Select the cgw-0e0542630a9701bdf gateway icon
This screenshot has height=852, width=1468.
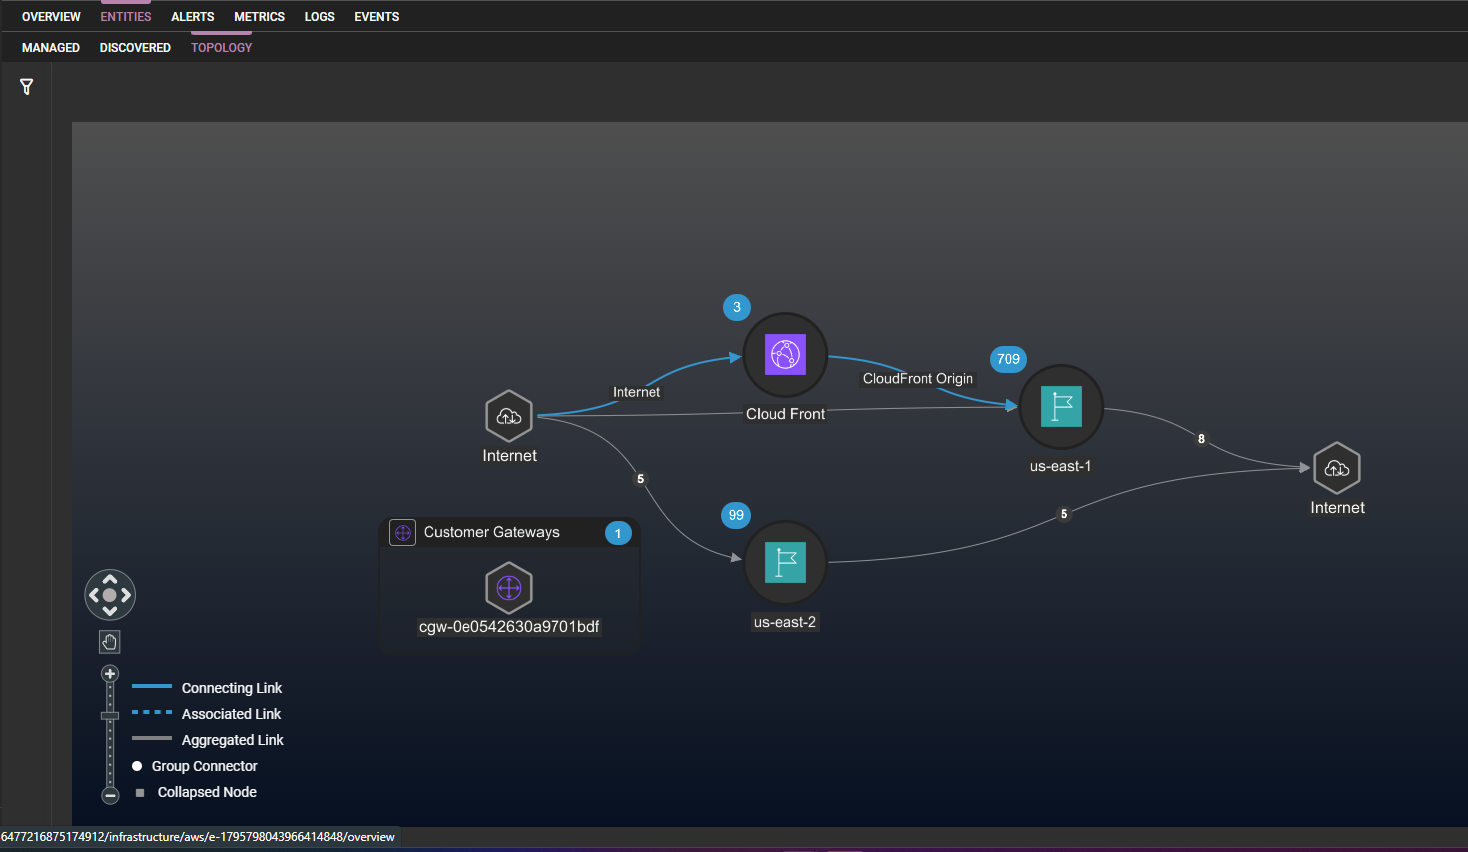pyautogui.click(x=509, y=588)
